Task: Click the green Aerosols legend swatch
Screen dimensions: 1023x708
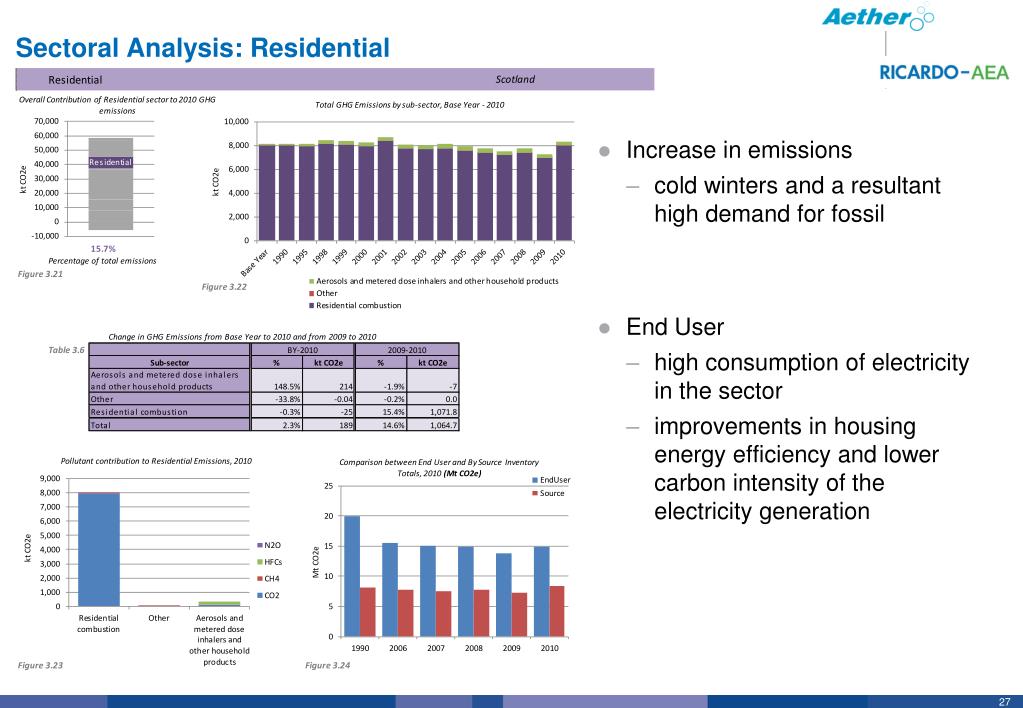Action: (312, 281)
